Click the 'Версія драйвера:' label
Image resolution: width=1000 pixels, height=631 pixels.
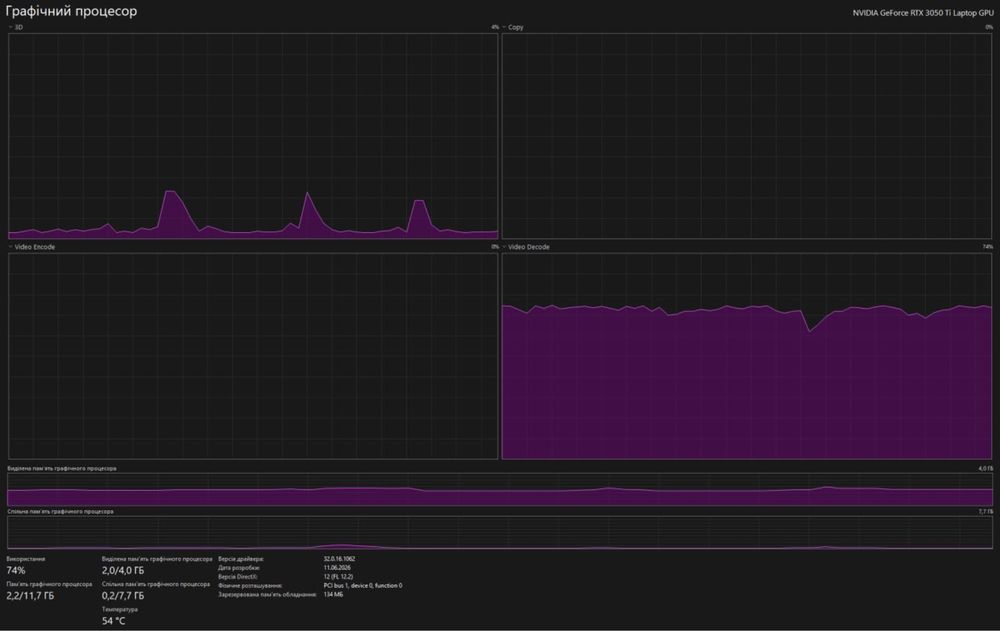click(241, 559)
